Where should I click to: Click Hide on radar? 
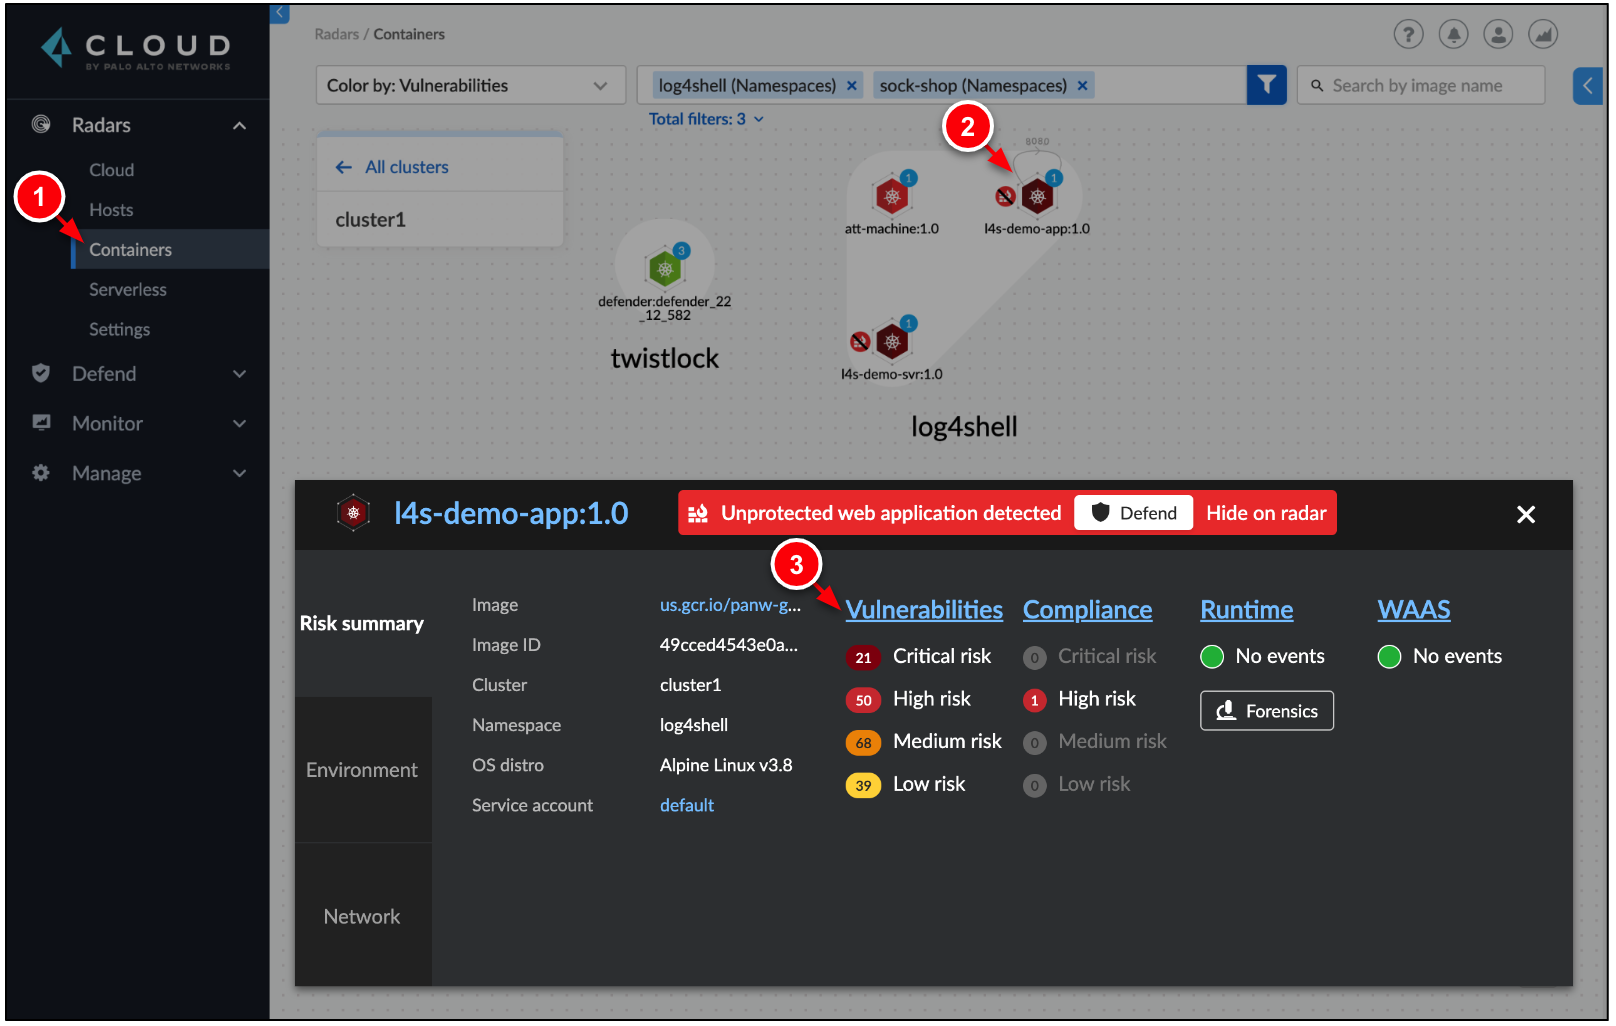click(1266, 513)
